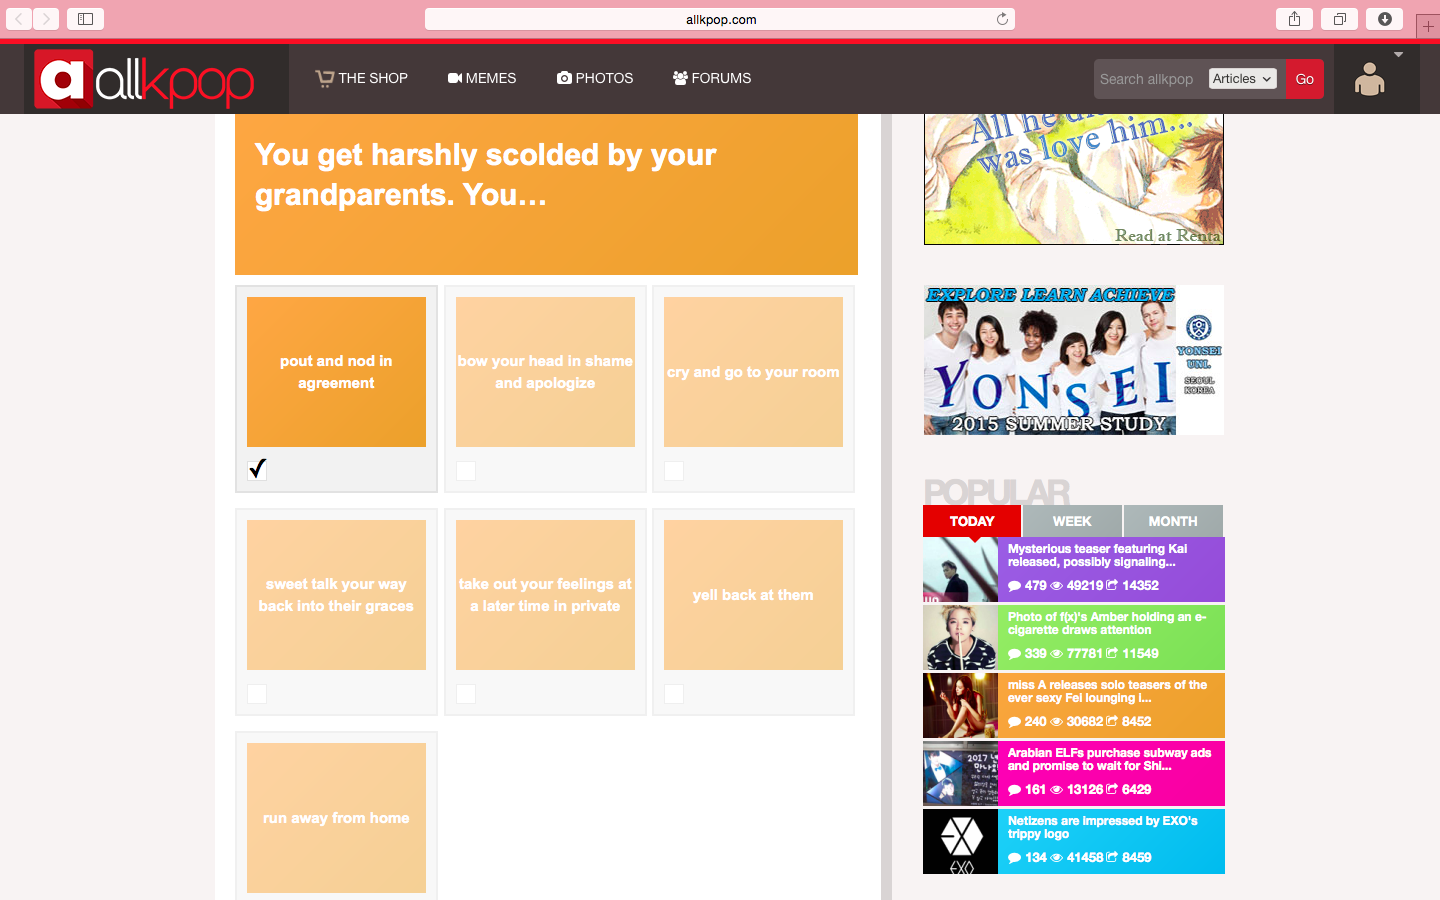1440x900 pixels.
Task: Click the Safari downloads icon
Action: tap(1384, 19)
